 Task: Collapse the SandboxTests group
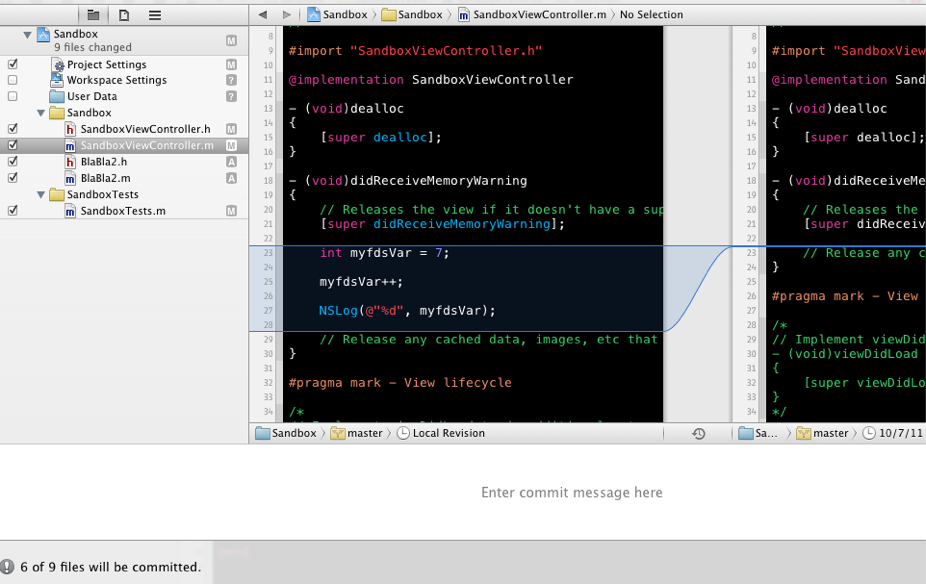point(42,194)
